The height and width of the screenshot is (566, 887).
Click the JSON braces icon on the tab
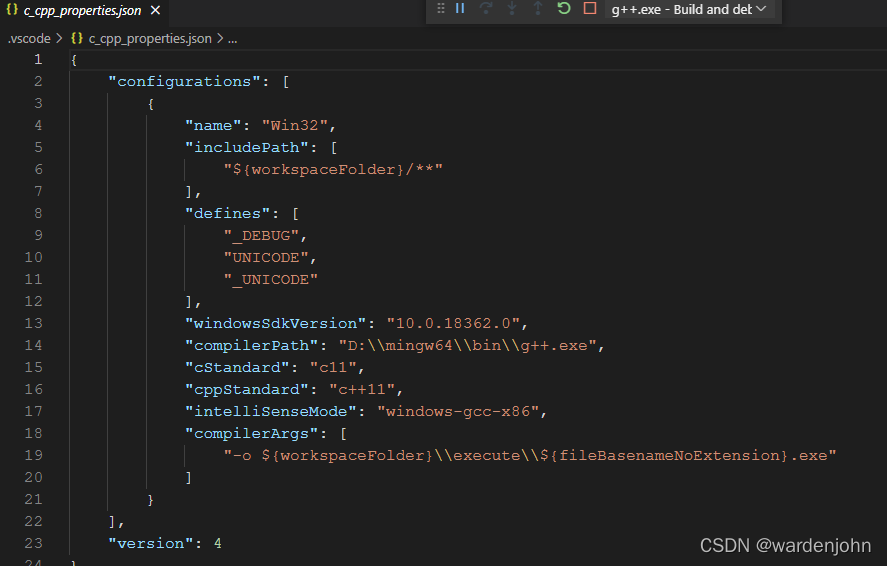[12, 10]
